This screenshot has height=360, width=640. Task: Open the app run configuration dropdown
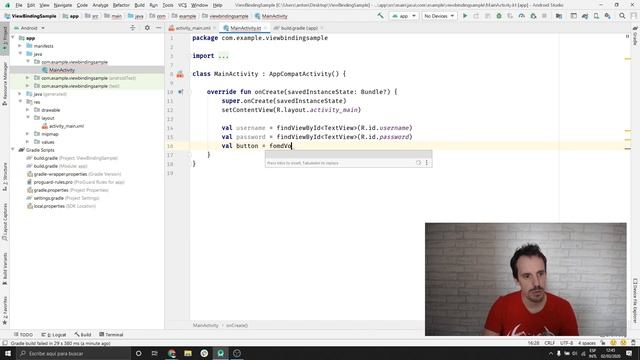pos(404,16)
